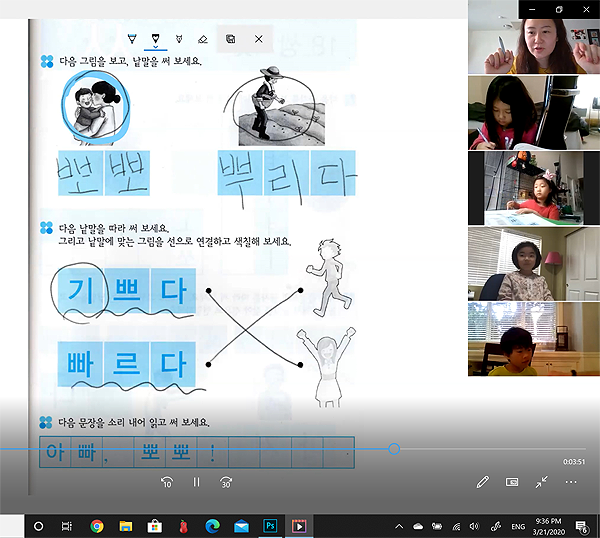Launch Google Chrome from taskbar

point(97,526)
